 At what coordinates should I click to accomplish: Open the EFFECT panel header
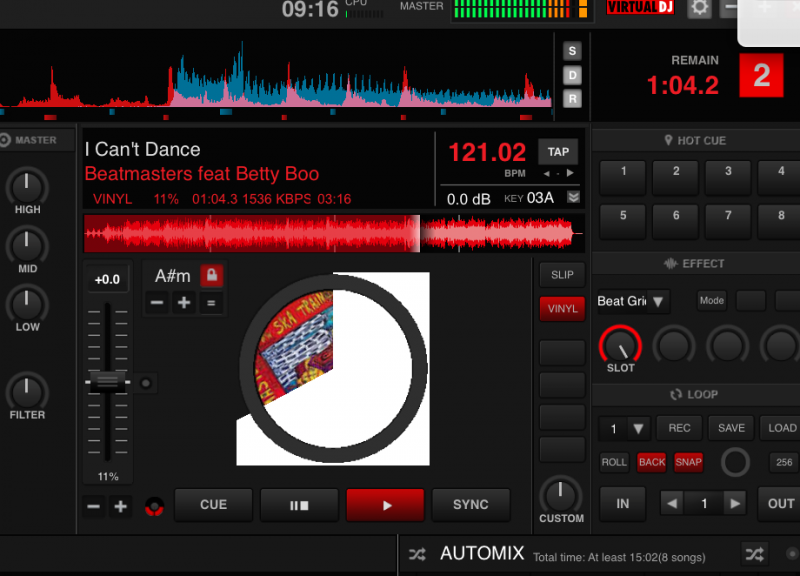tap(695, 264)
